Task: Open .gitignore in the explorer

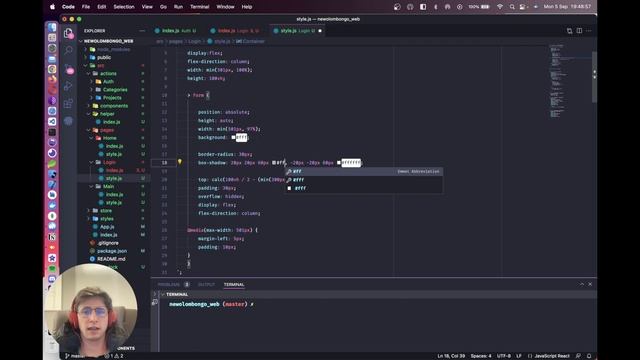Action: [108, 243]
